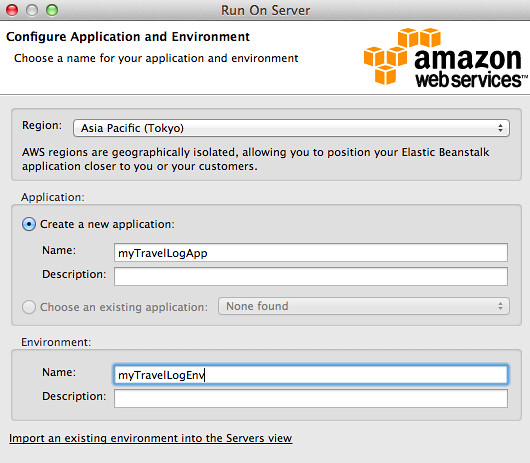Screen dimensions: 530x463
Task: Zoom the window using the green button
Action: click(x=52, y=10)
